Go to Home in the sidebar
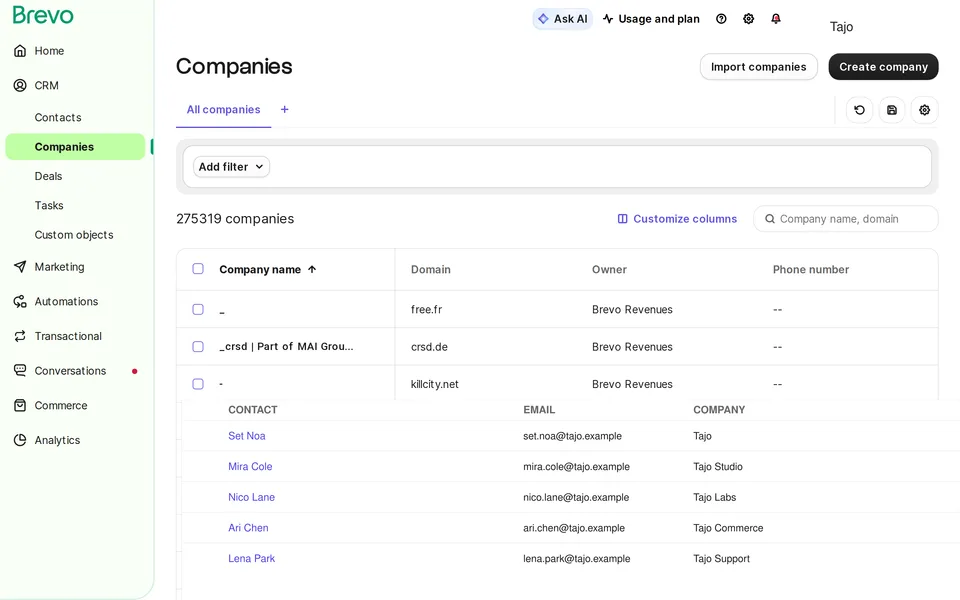 tap(49, 51)
